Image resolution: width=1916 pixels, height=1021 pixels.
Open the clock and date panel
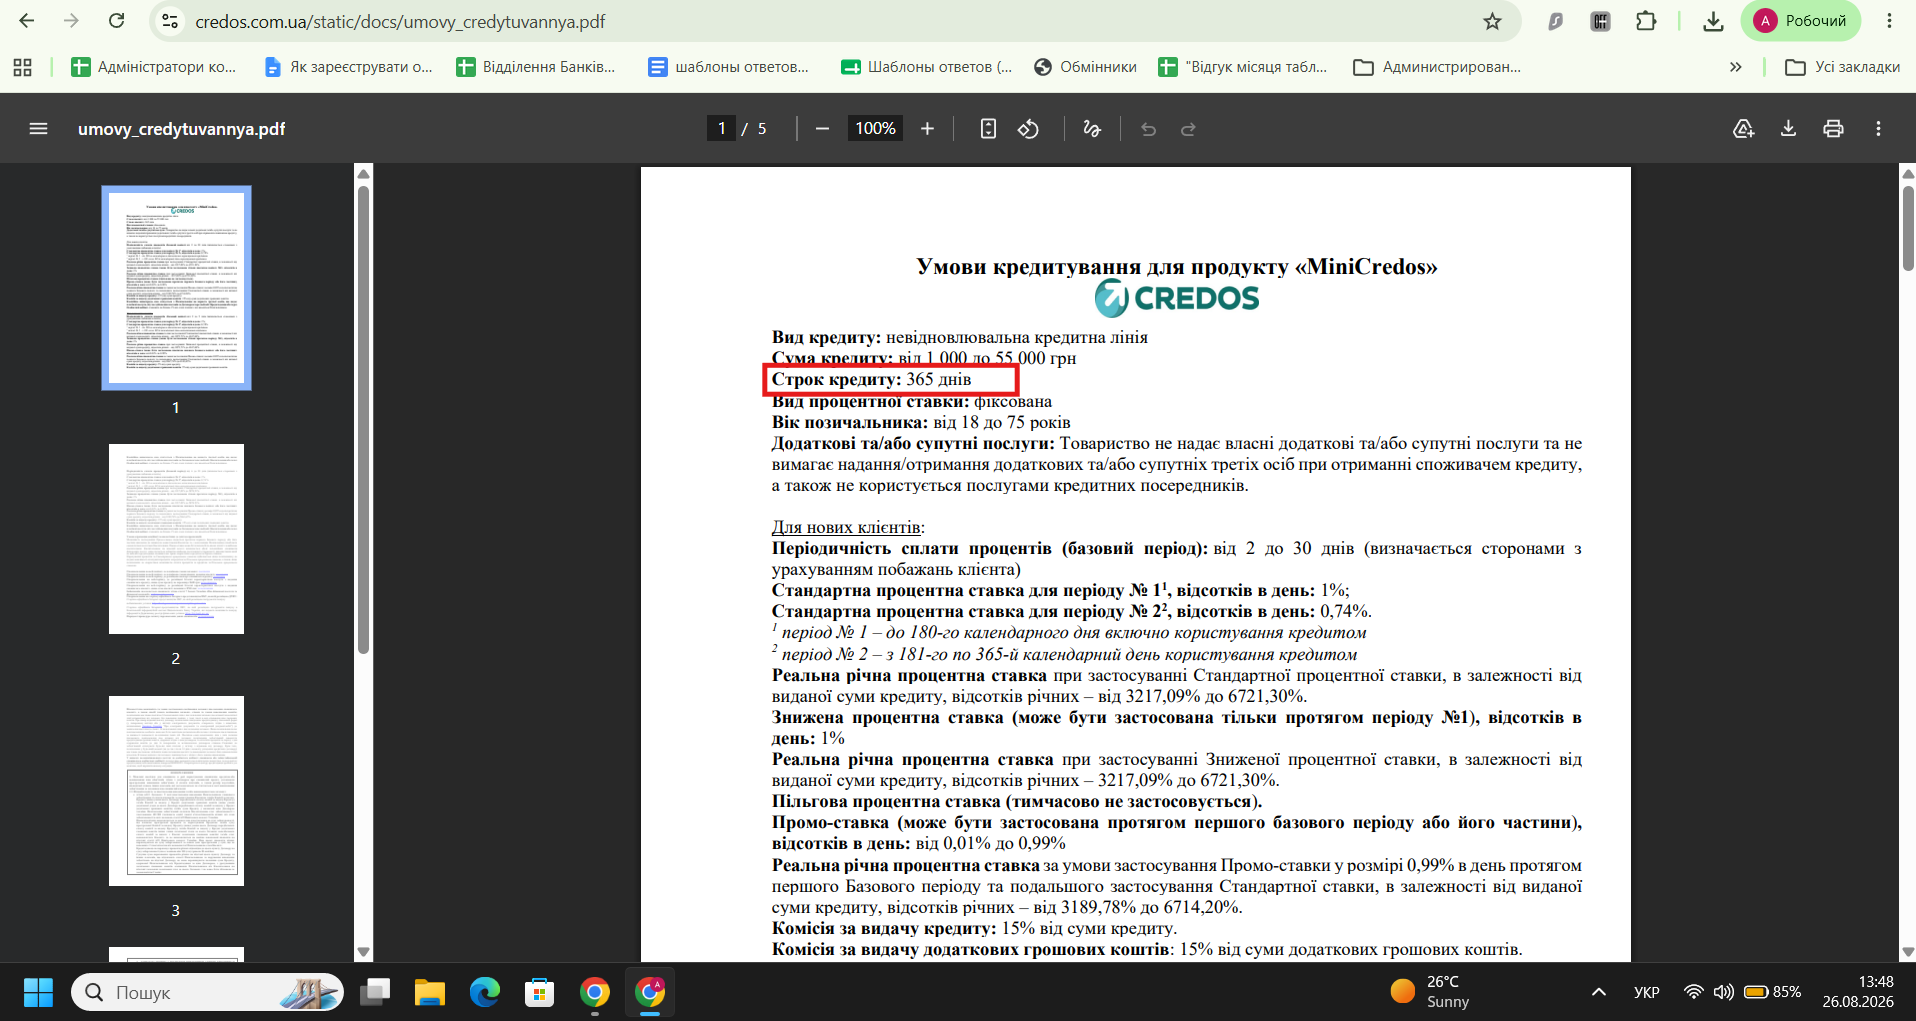click(1857, 992)
